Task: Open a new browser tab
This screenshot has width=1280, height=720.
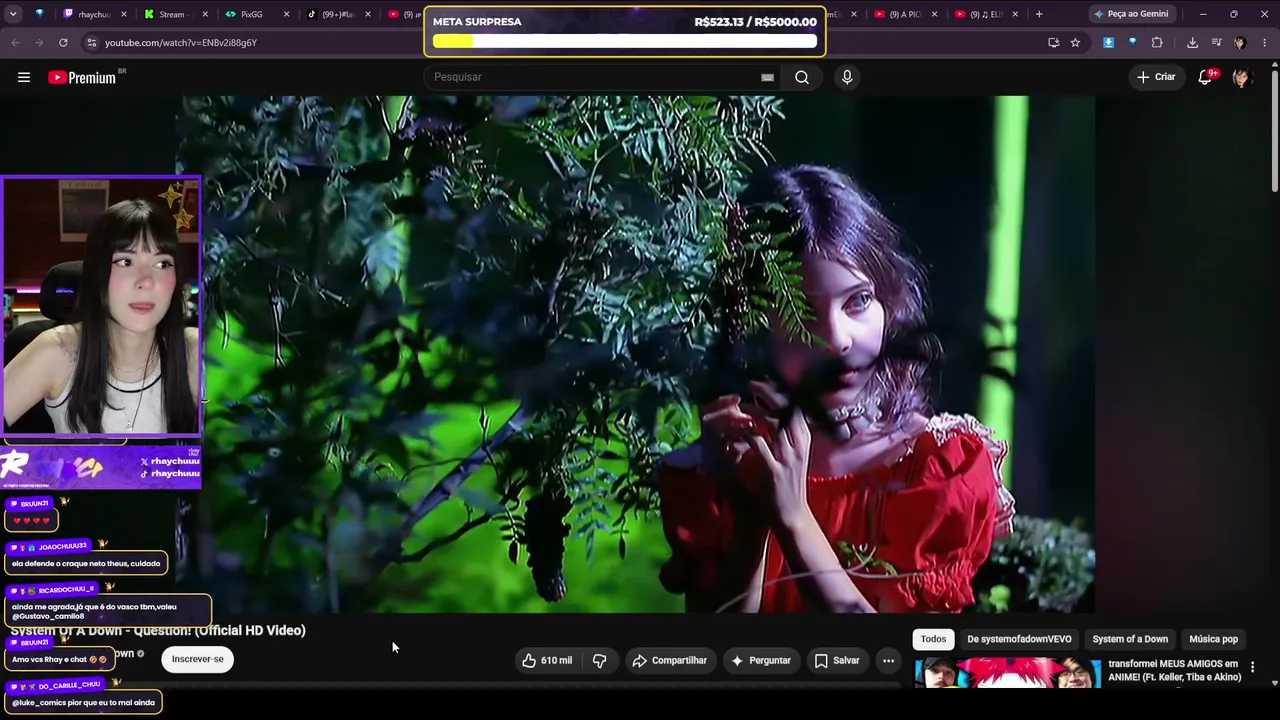Action: [x=1039, y=14]
